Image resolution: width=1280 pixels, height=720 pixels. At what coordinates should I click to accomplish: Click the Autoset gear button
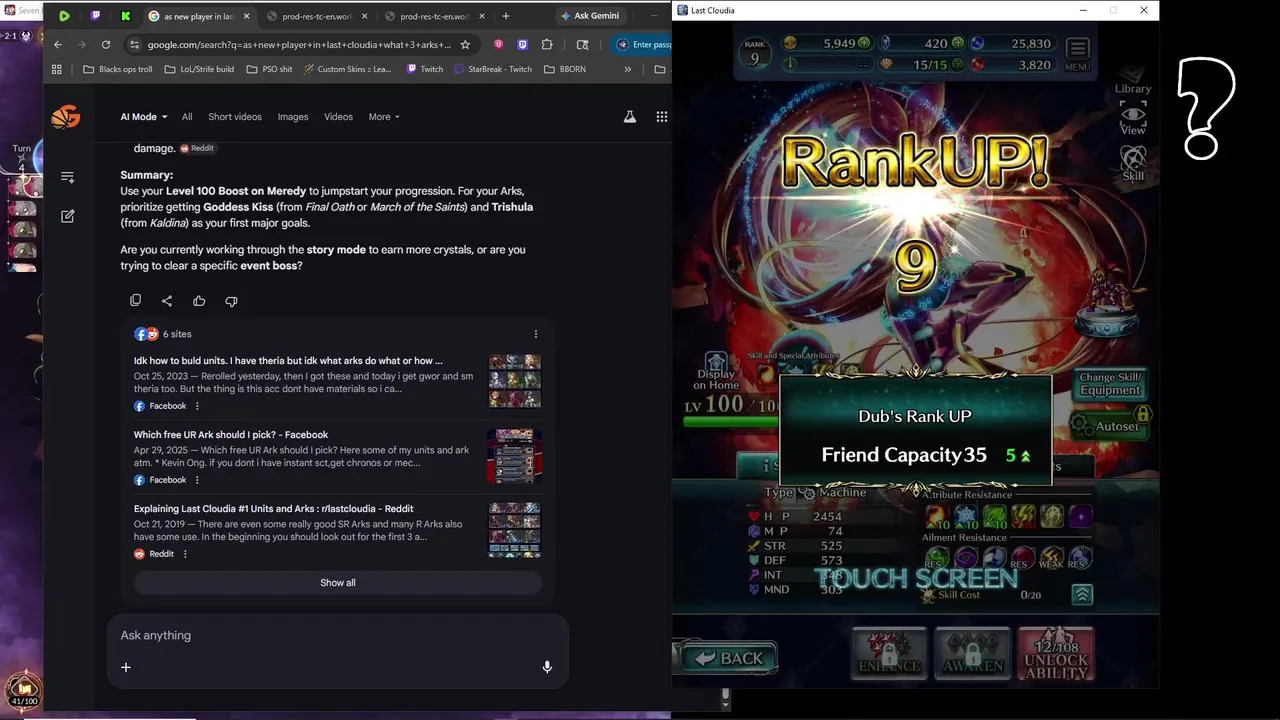1109,425
